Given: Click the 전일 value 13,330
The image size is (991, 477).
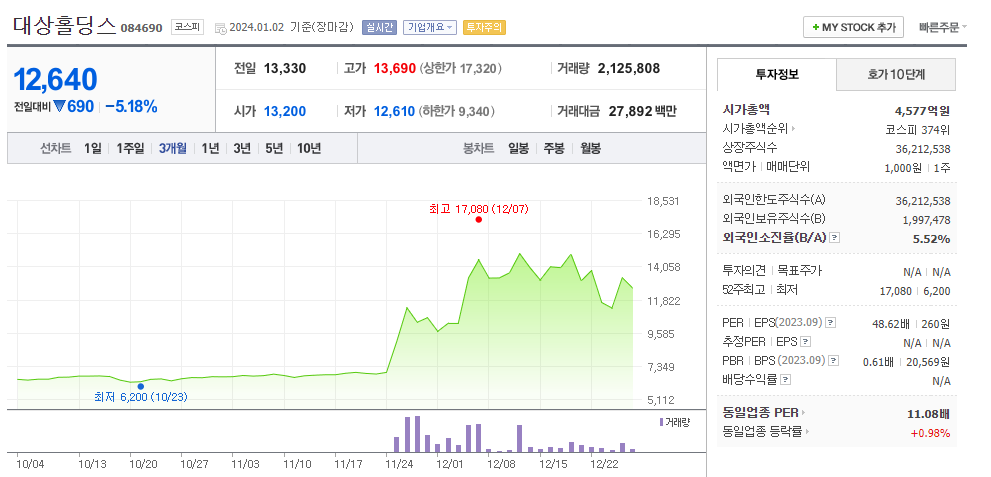Looking at the screenshot, I should tap(284, 68).
